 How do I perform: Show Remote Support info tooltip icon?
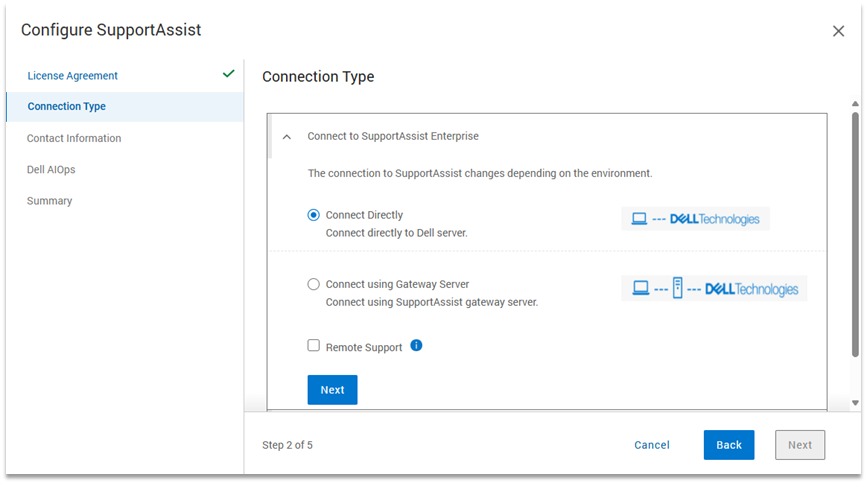coord(416,346)
